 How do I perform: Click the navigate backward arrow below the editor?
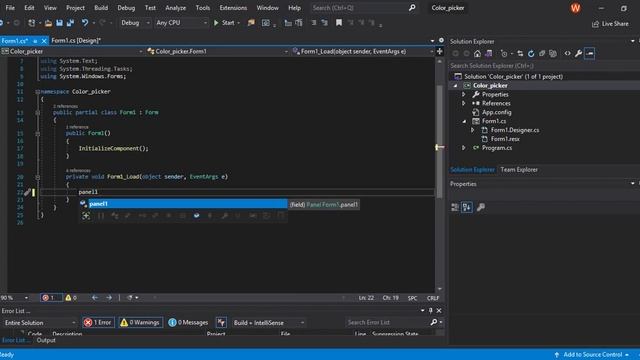coord(95,298)
